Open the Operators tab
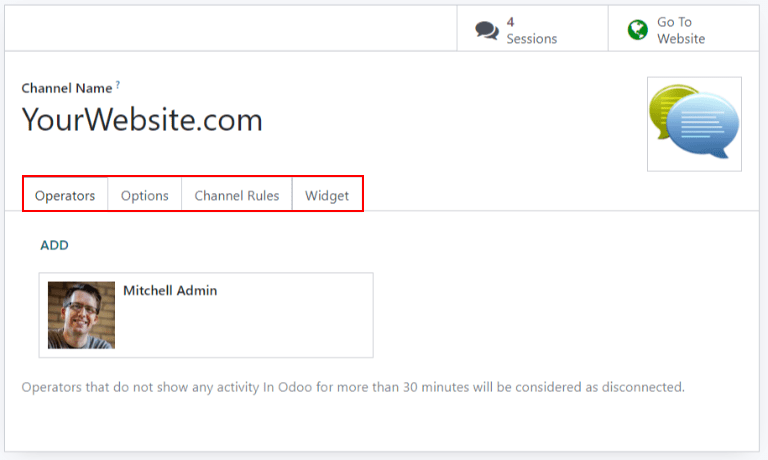768x460 pixels. (65, 195)
